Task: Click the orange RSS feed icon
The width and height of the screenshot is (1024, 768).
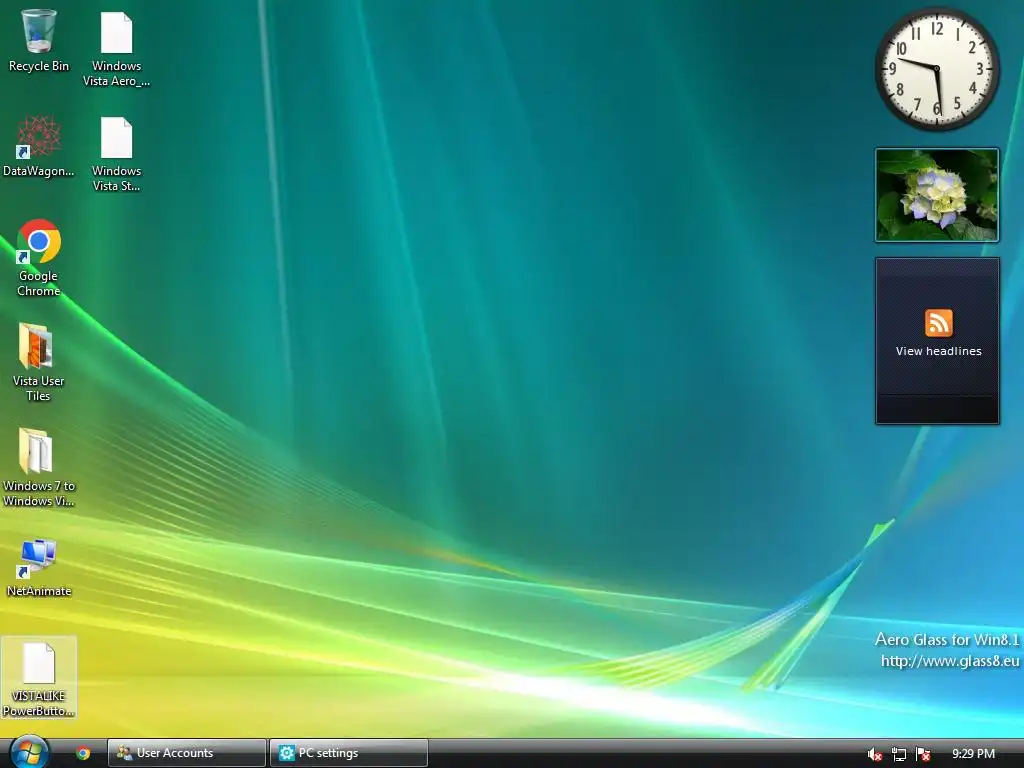Action: coord(938,323)
